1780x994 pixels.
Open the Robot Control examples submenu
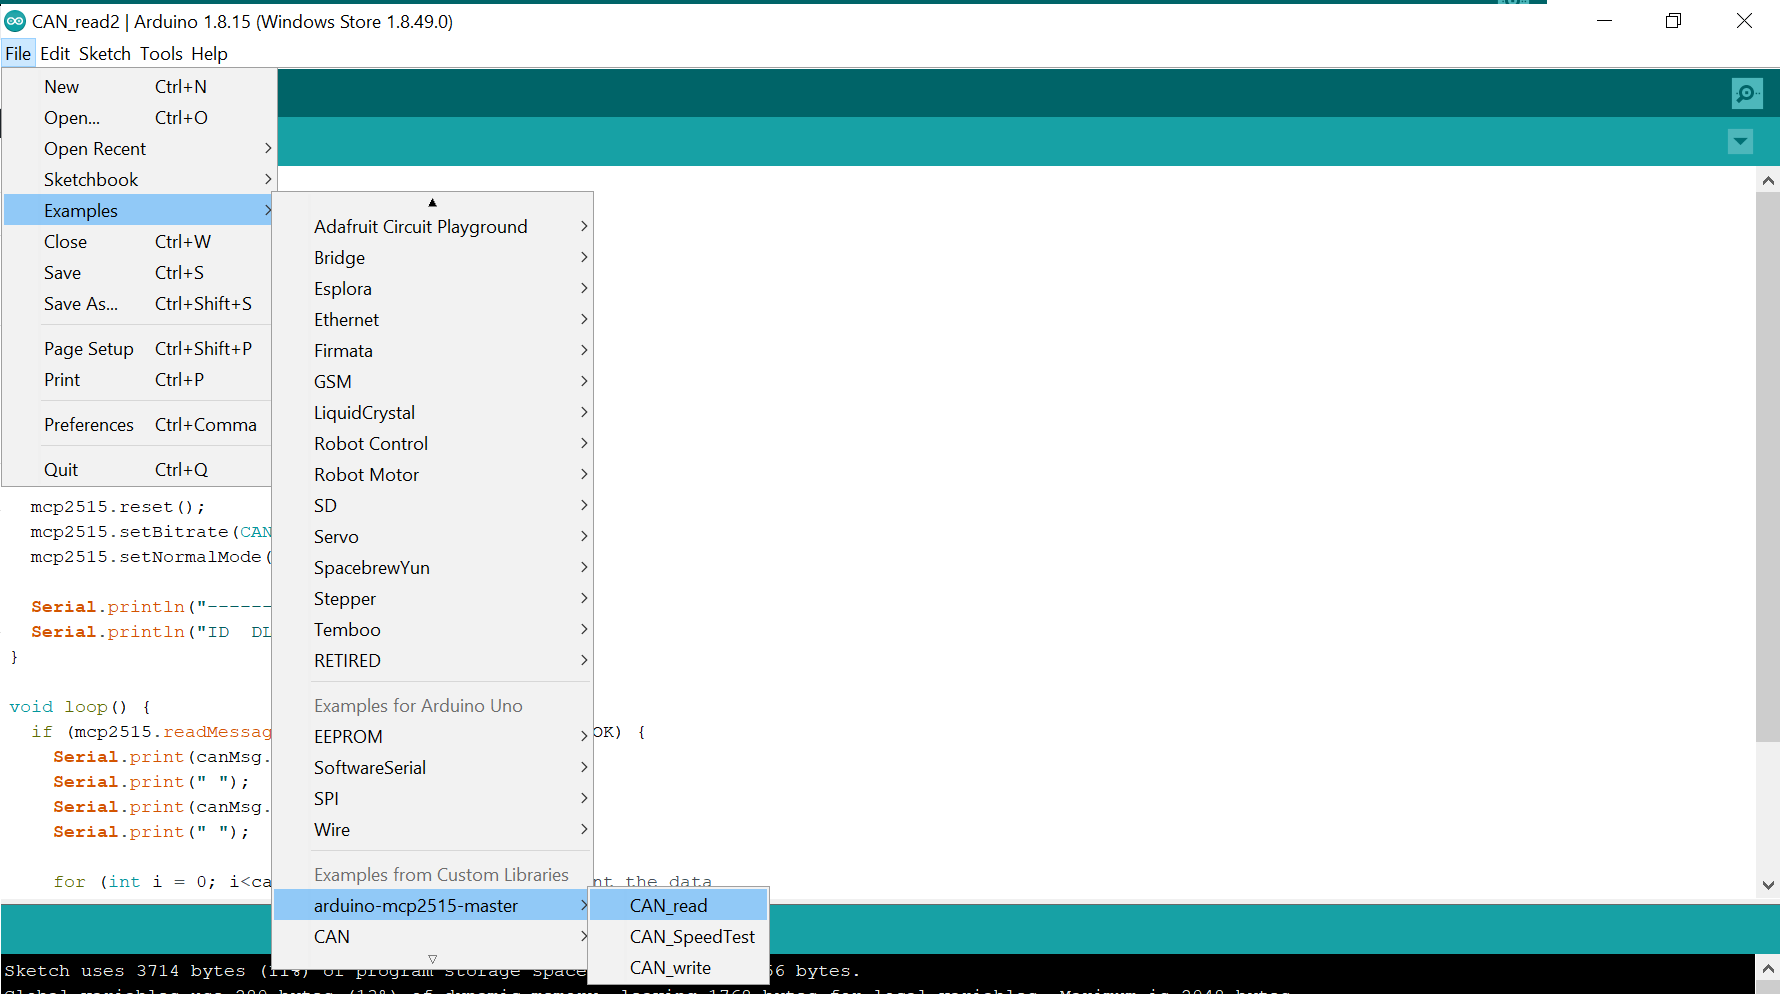pos(433,444)
